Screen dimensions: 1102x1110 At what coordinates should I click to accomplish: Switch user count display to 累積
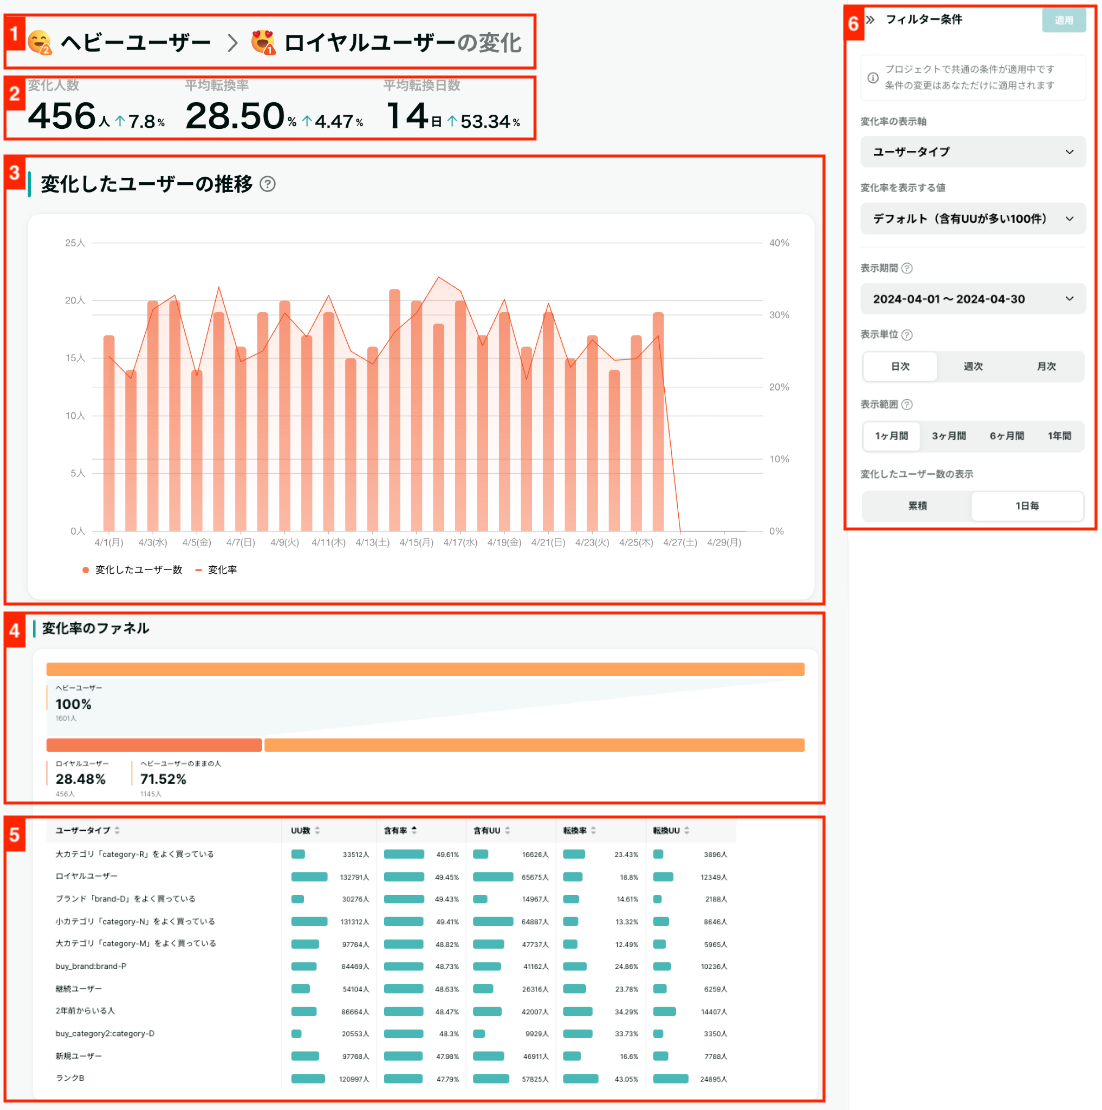point(917,506)
